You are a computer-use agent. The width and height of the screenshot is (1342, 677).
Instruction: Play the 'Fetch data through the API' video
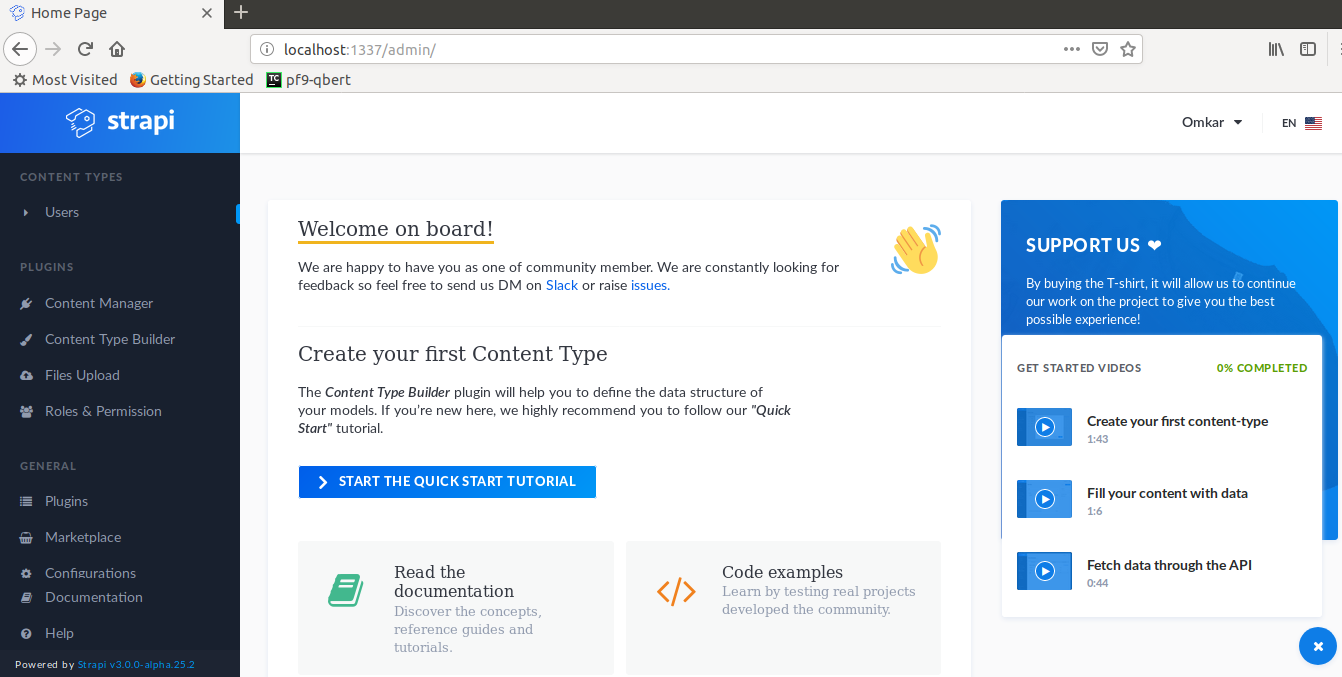pyautogui.click(x=1044, y=570)
